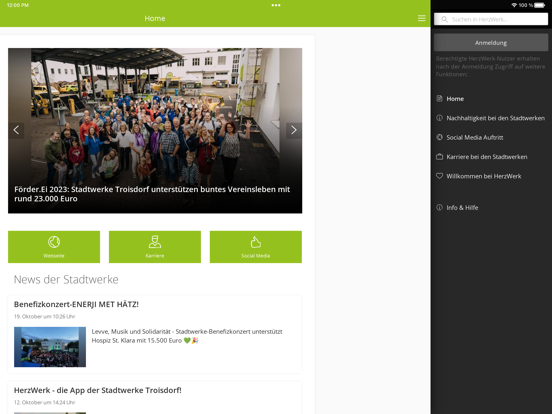
Task: Advance carousel with right arrow
Action: point(294,130)
